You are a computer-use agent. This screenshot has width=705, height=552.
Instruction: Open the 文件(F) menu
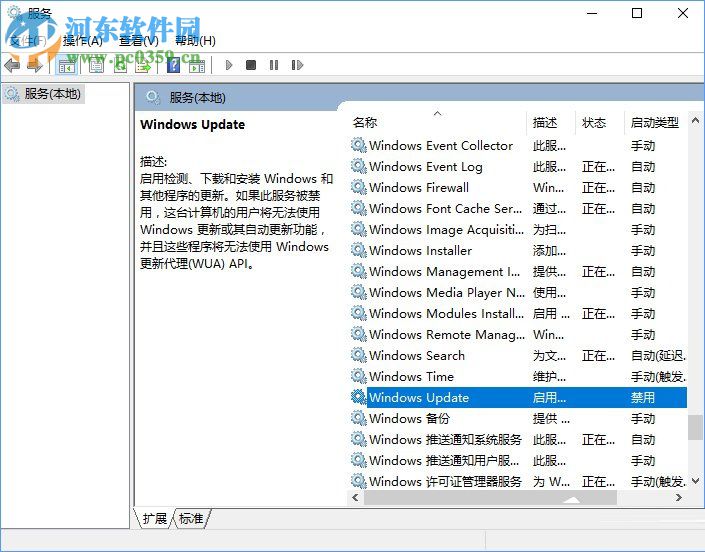pos(28,41)
